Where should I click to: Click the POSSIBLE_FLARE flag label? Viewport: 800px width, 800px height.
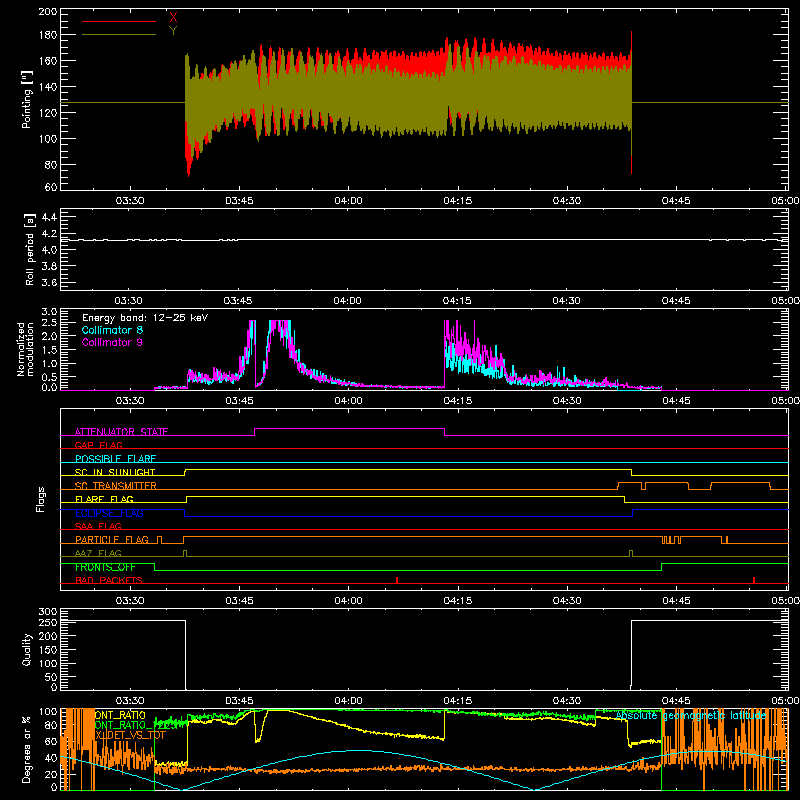coord(115,459)
